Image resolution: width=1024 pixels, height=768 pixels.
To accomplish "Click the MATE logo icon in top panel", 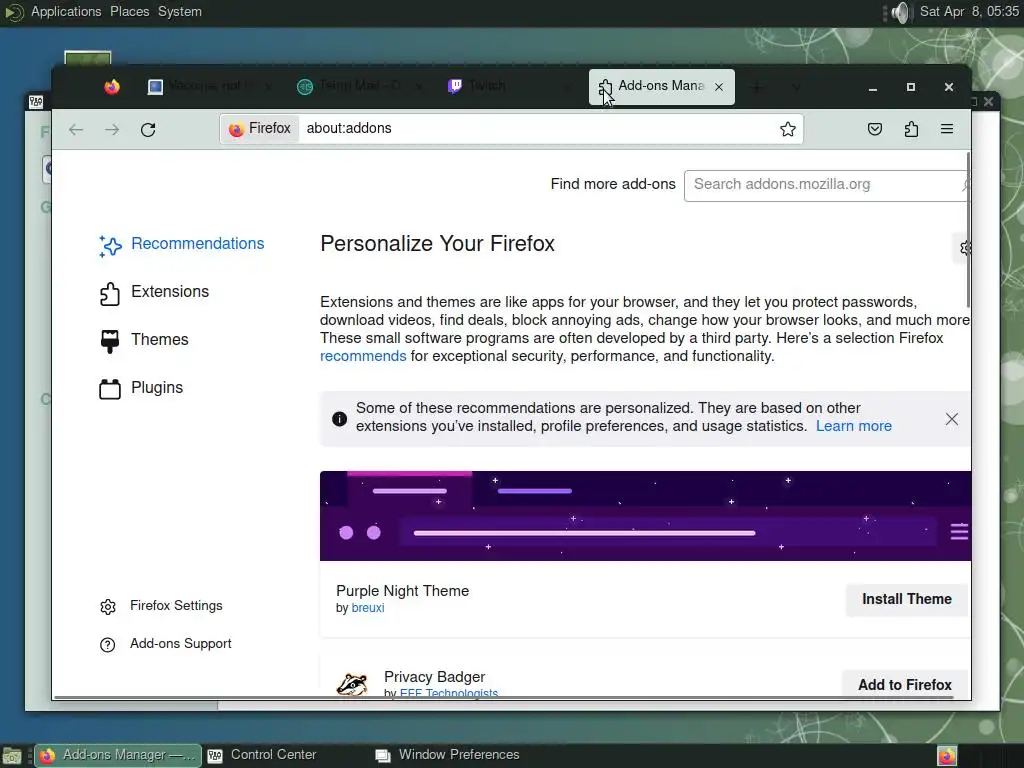I will (x=13, y=12).
